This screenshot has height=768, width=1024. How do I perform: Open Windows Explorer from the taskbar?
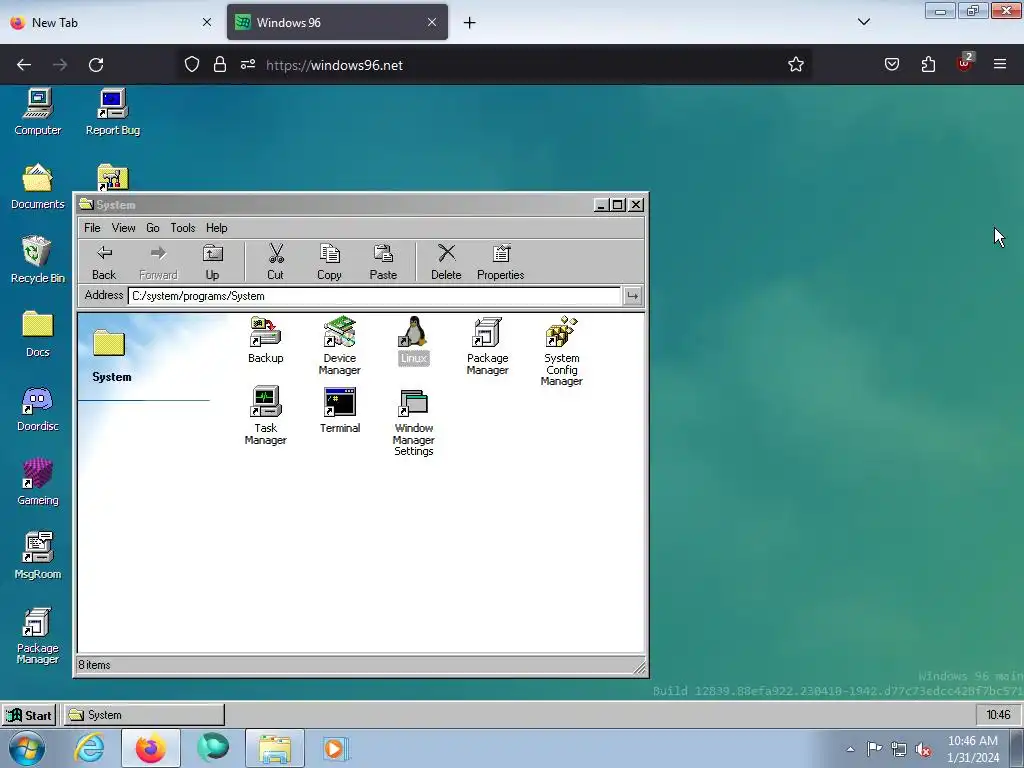[275, 748]
